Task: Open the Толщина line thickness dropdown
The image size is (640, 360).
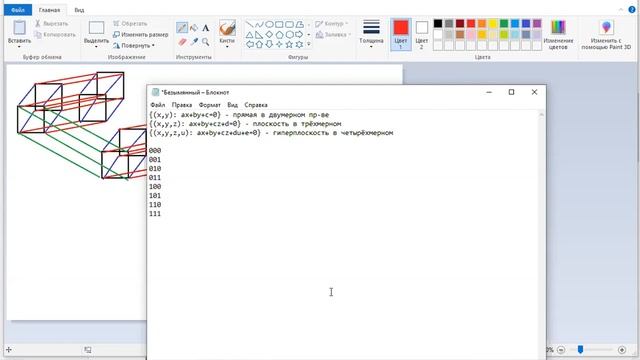Action: (371, 35)
